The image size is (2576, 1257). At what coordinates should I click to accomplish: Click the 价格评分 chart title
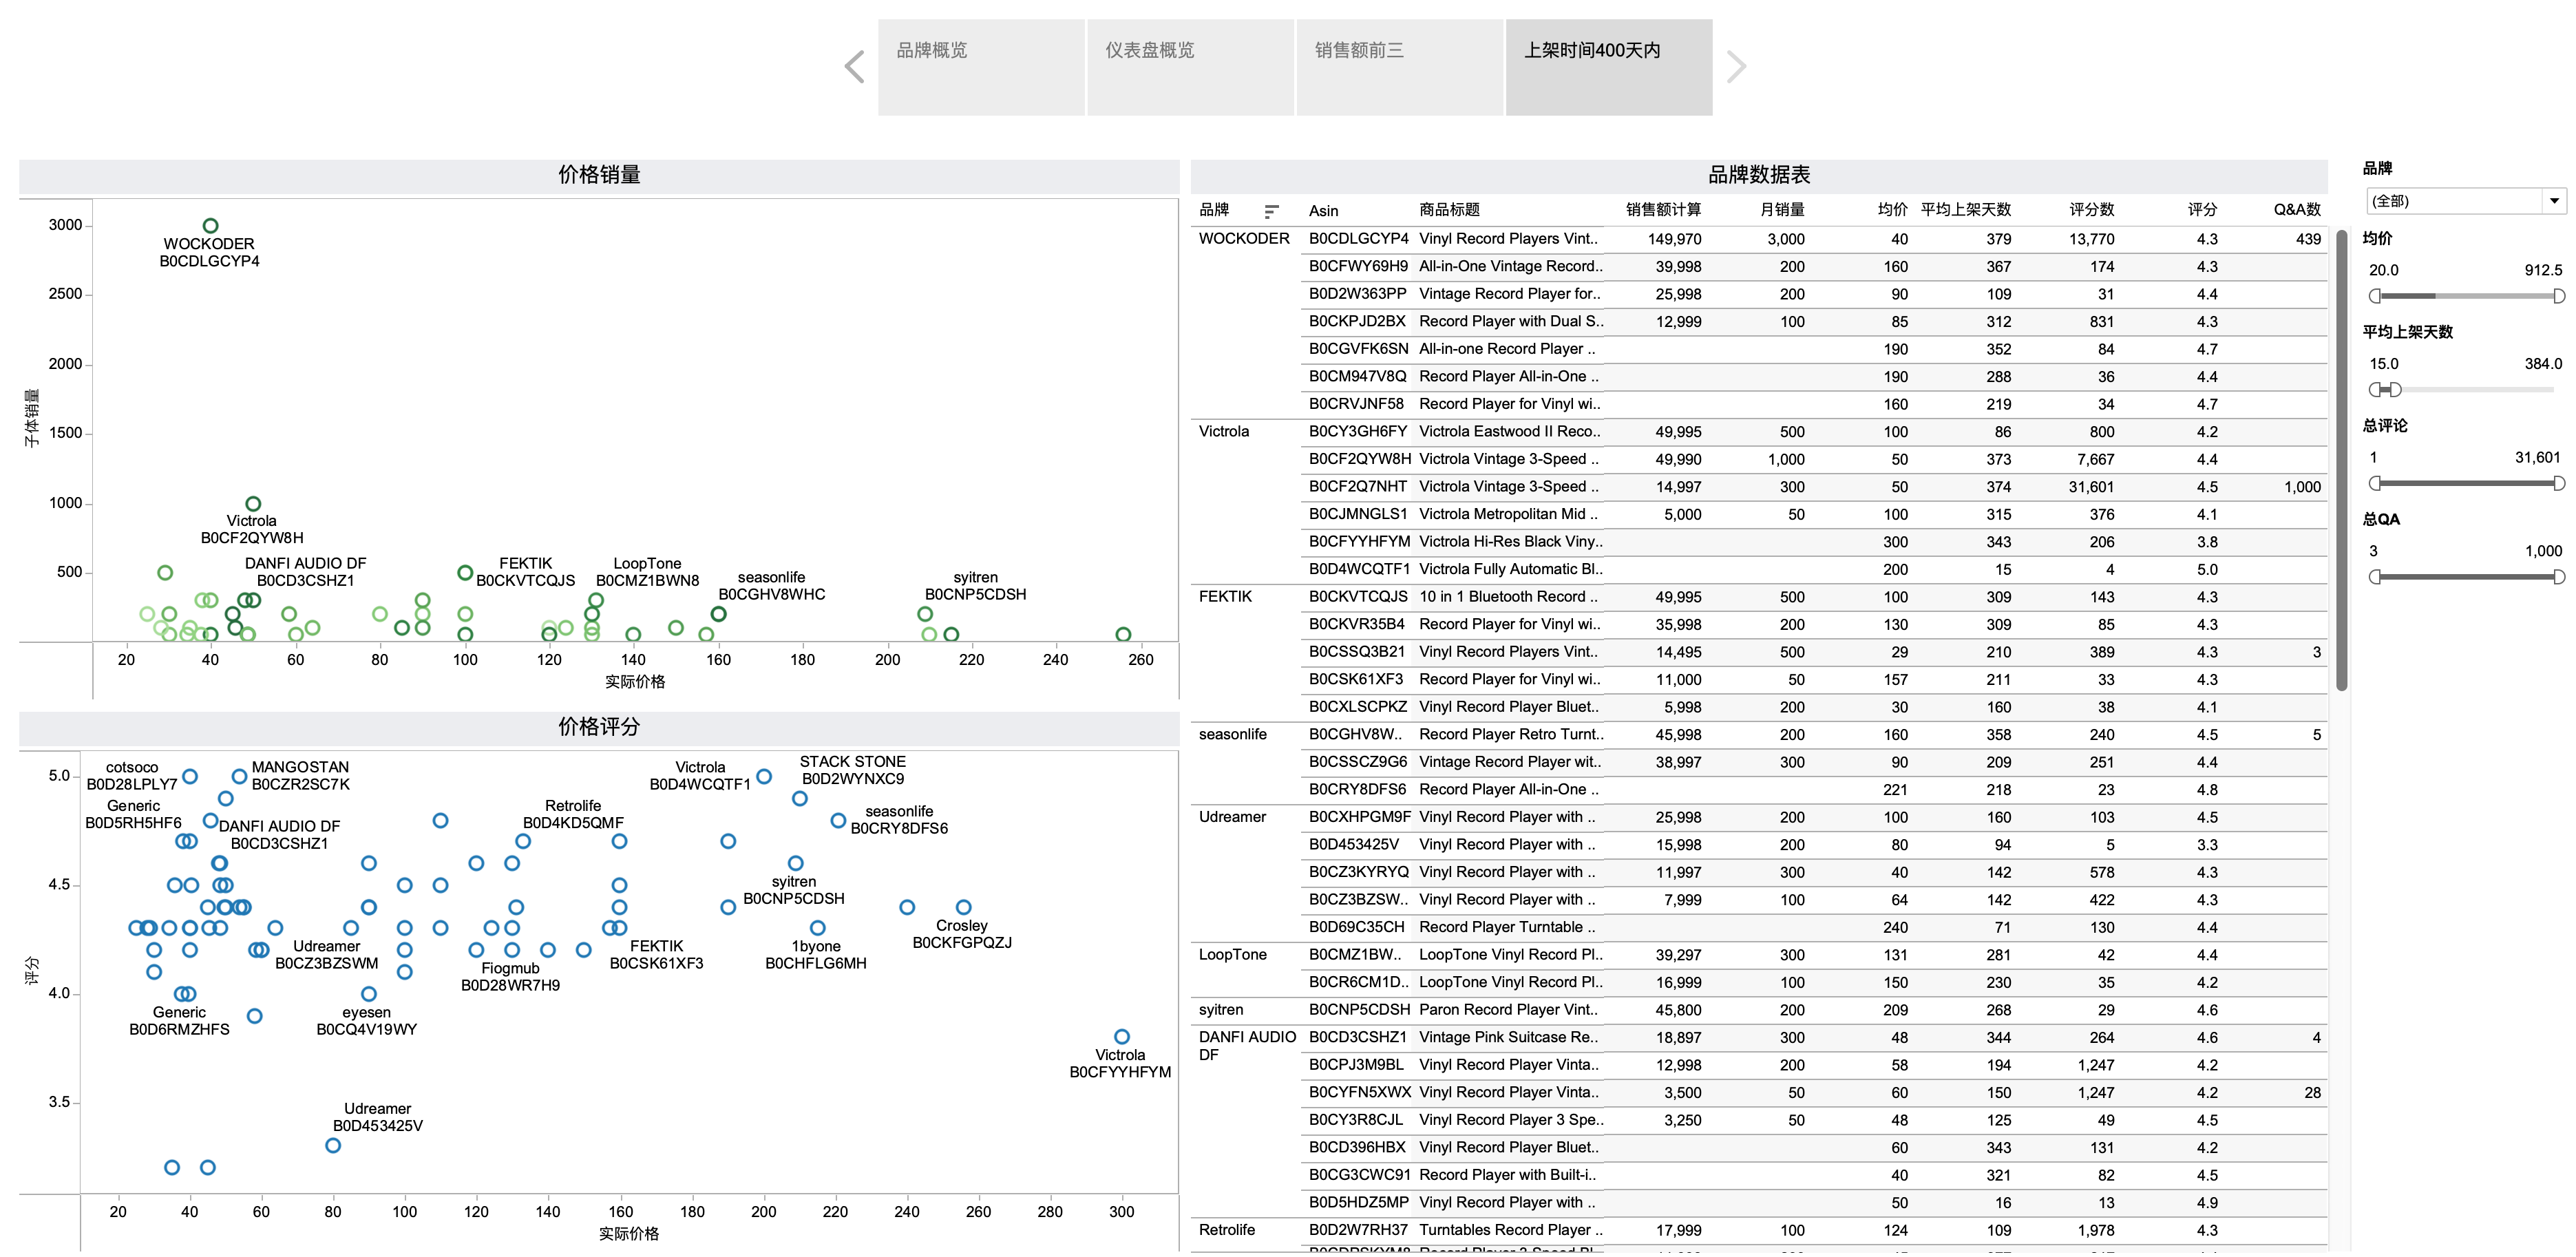(599, 727)
